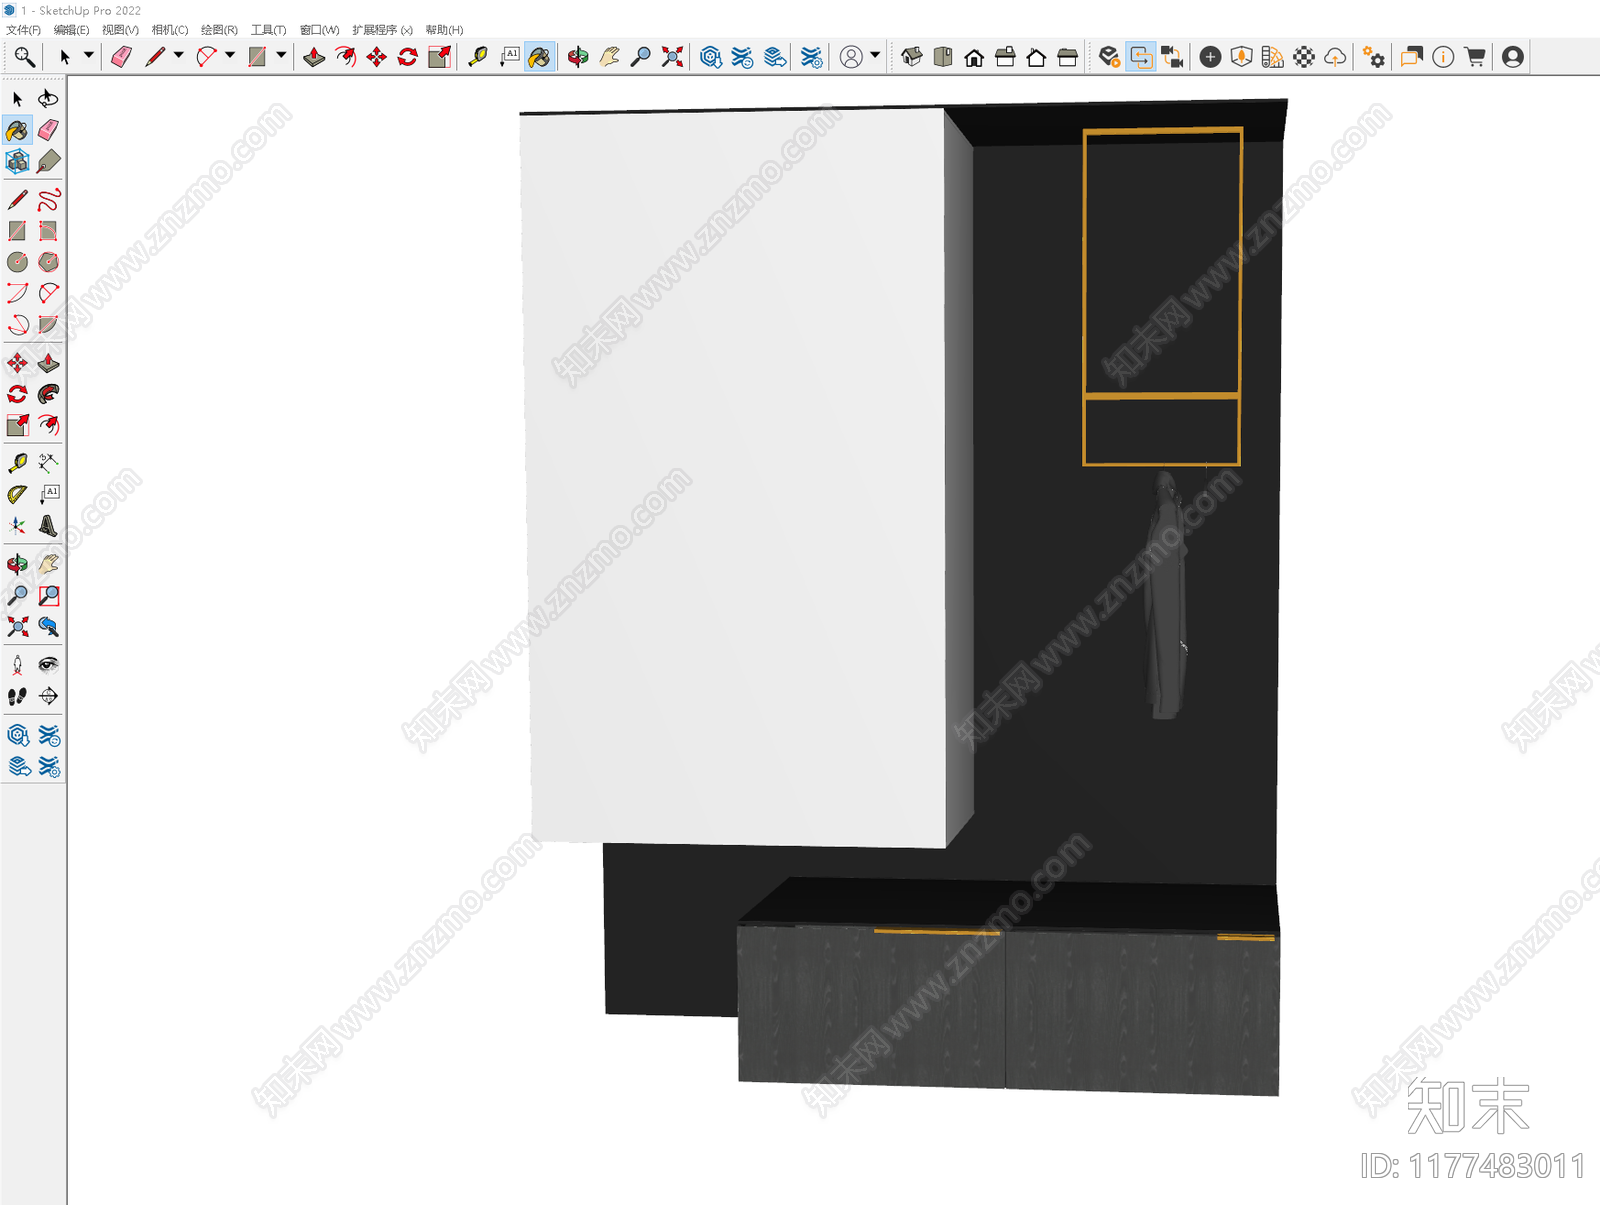Image resolution: width=1600 pixels, height=1205 pixels.
Task: Expand the Select tool dropdown arrow
Action: point(88,56)
